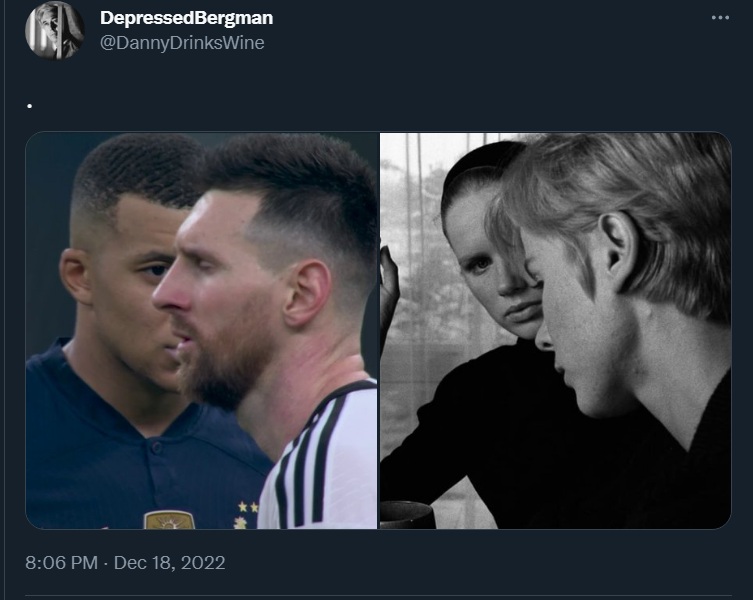Image resolution: width=753 pixels, height=600 pixels.
Task: Open the @DannyDrinksWine handle link
Action: 182,43
